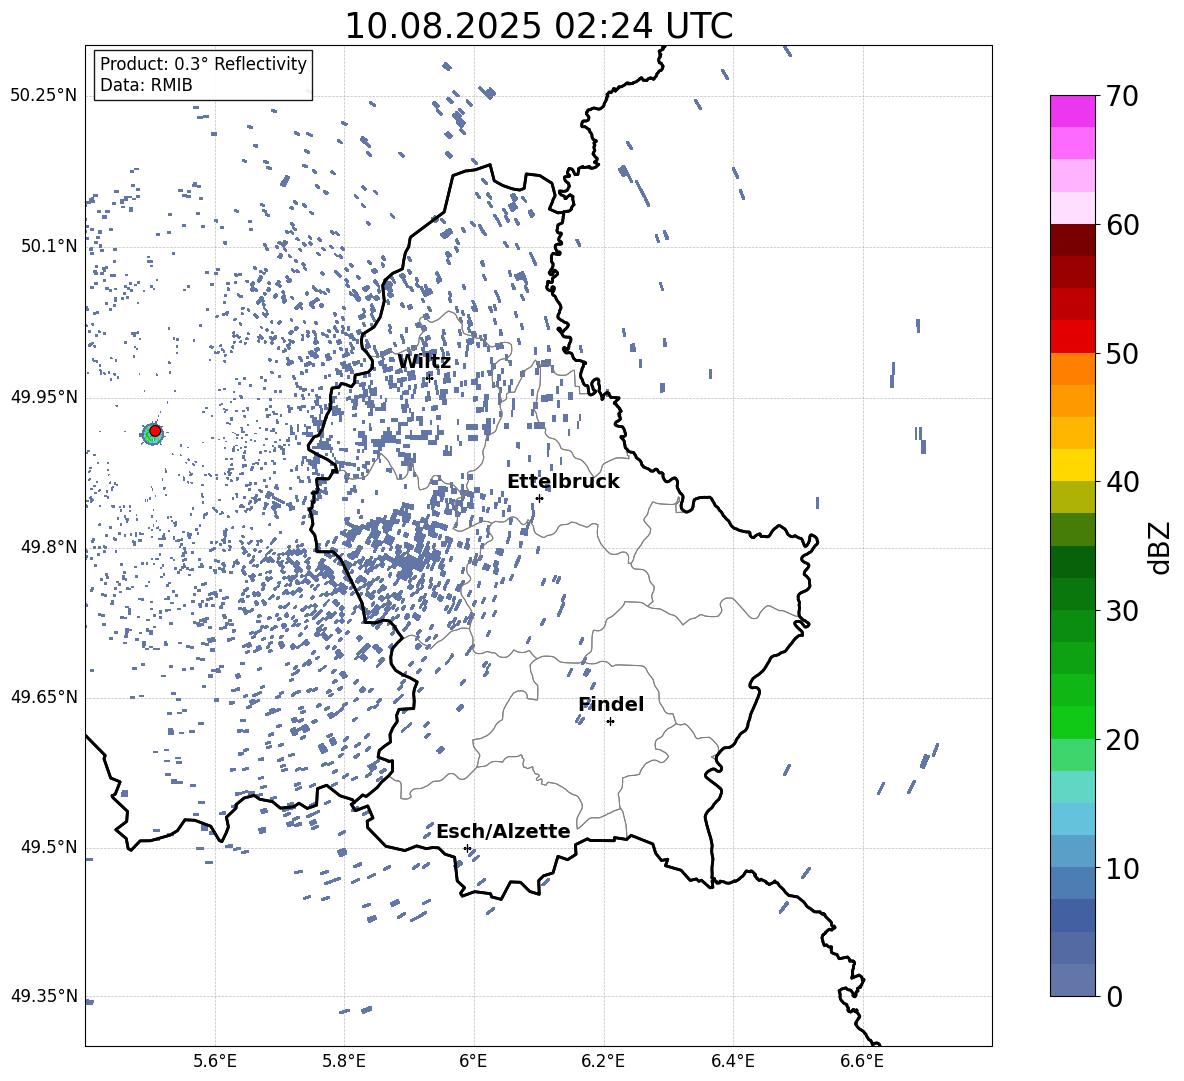Click the colorbar tick value 60

pyautogui.click(x=1122, y=225)
